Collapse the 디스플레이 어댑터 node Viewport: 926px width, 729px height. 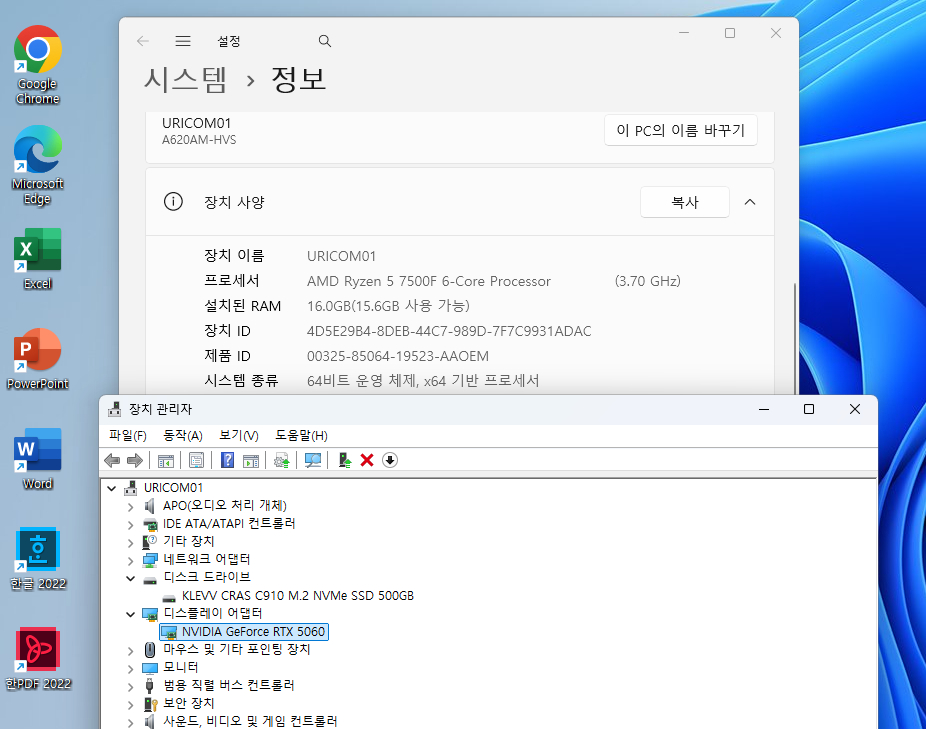130,613
